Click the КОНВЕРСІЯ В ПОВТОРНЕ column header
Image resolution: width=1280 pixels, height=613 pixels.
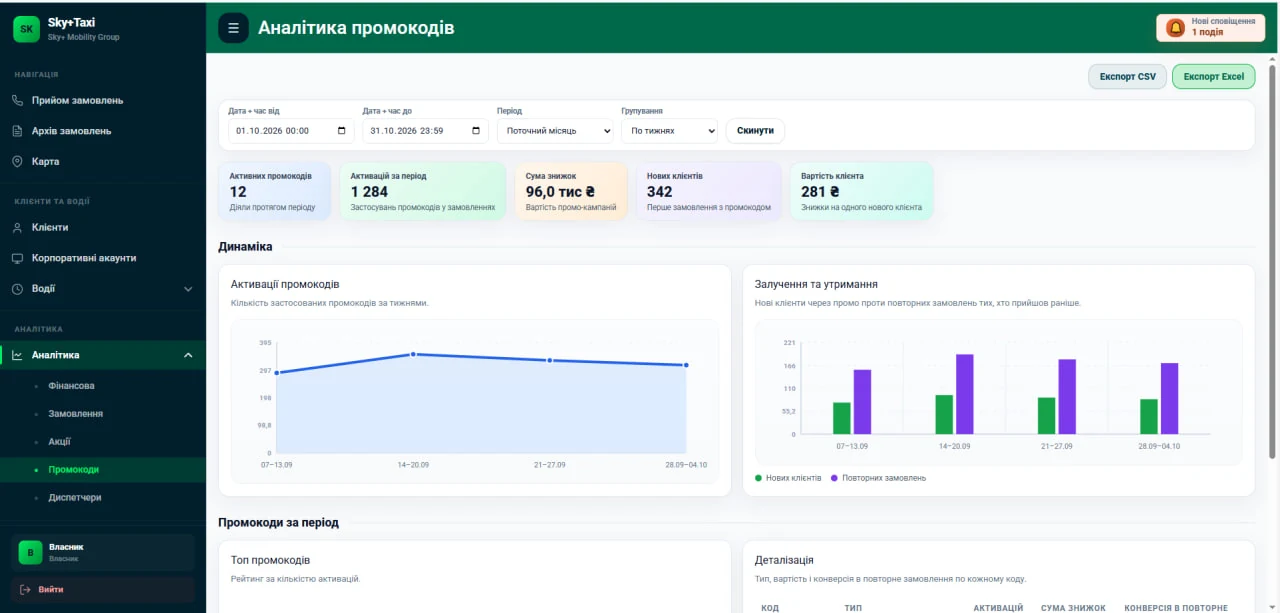coord(1176,608)
